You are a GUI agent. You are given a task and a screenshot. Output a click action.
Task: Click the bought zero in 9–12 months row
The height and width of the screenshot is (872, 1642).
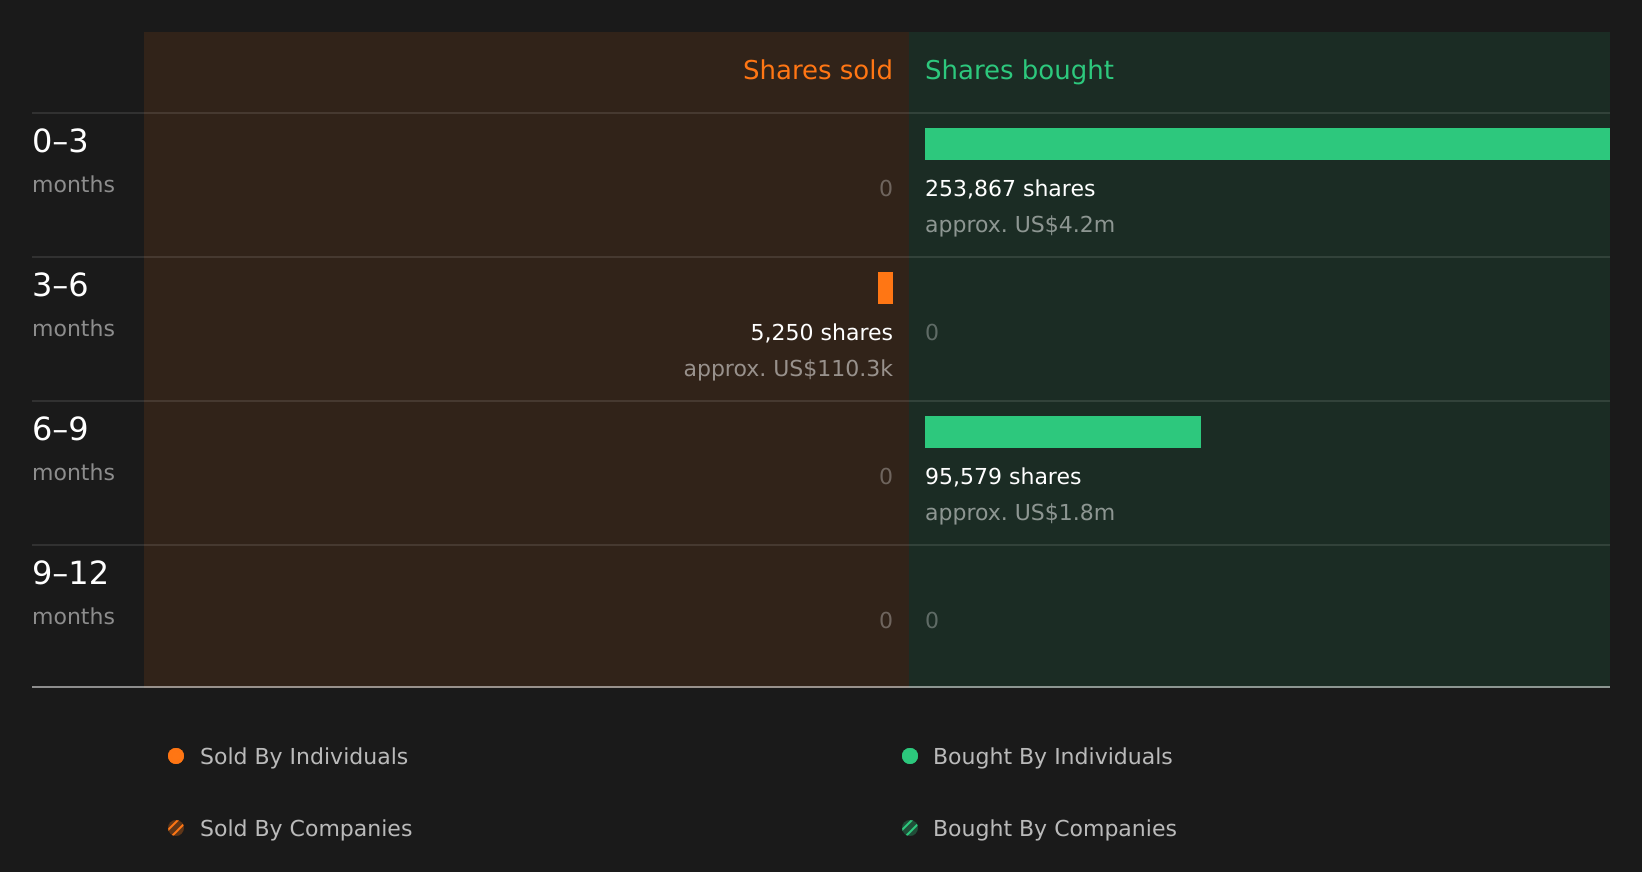(x=932, y=621)
